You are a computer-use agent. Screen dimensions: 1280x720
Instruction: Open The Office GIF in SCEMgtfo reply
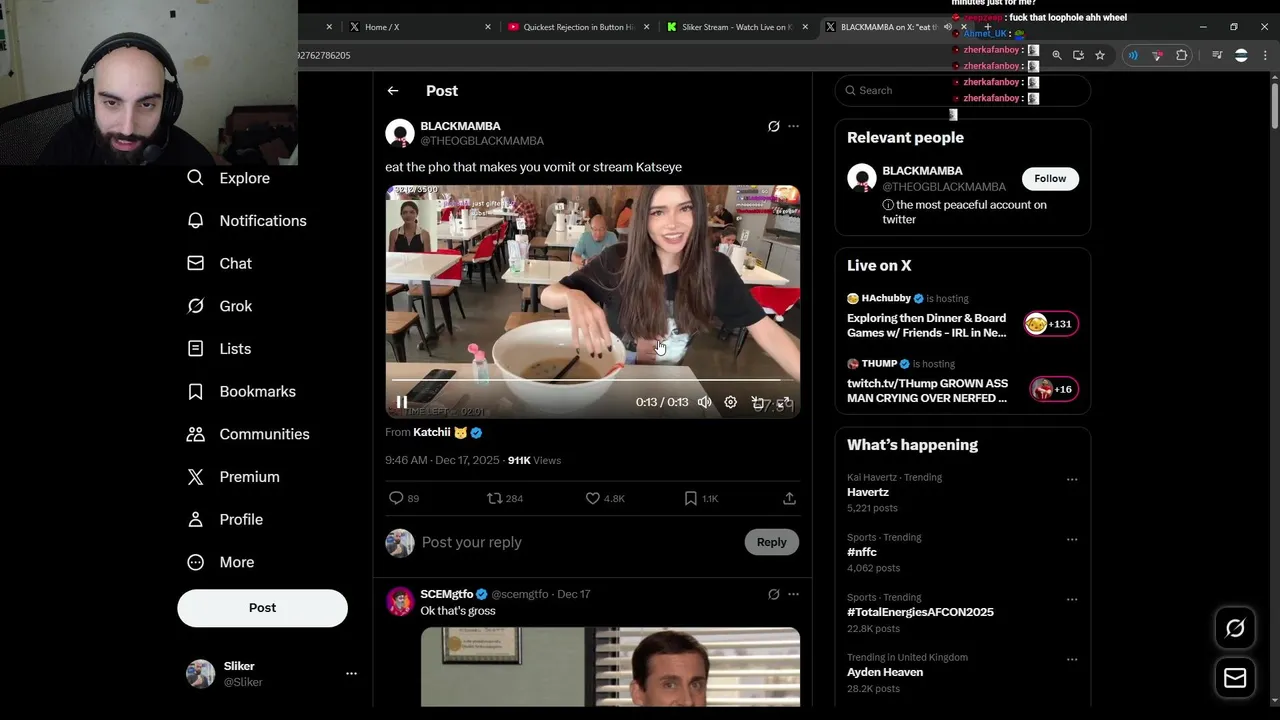tap(610, 667)
